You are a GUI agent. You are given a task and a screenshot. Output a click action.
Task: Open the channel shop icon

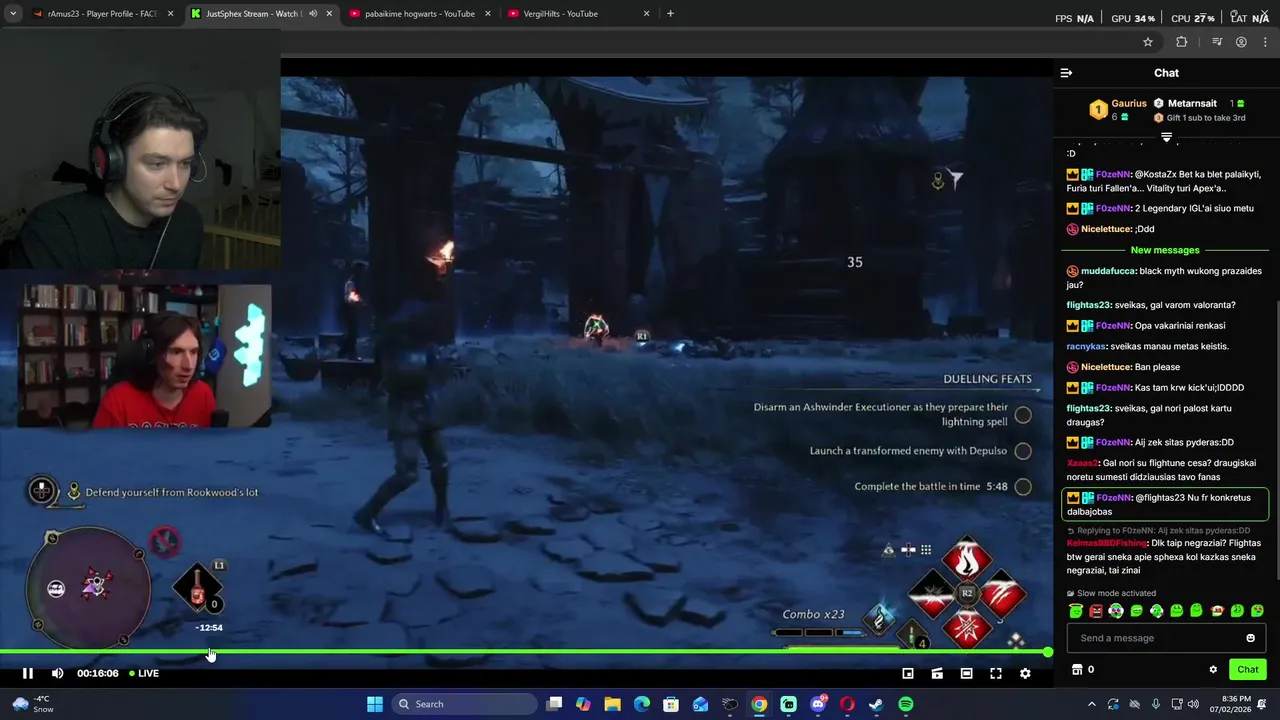pyautogui.click(x=1077, y=670)
